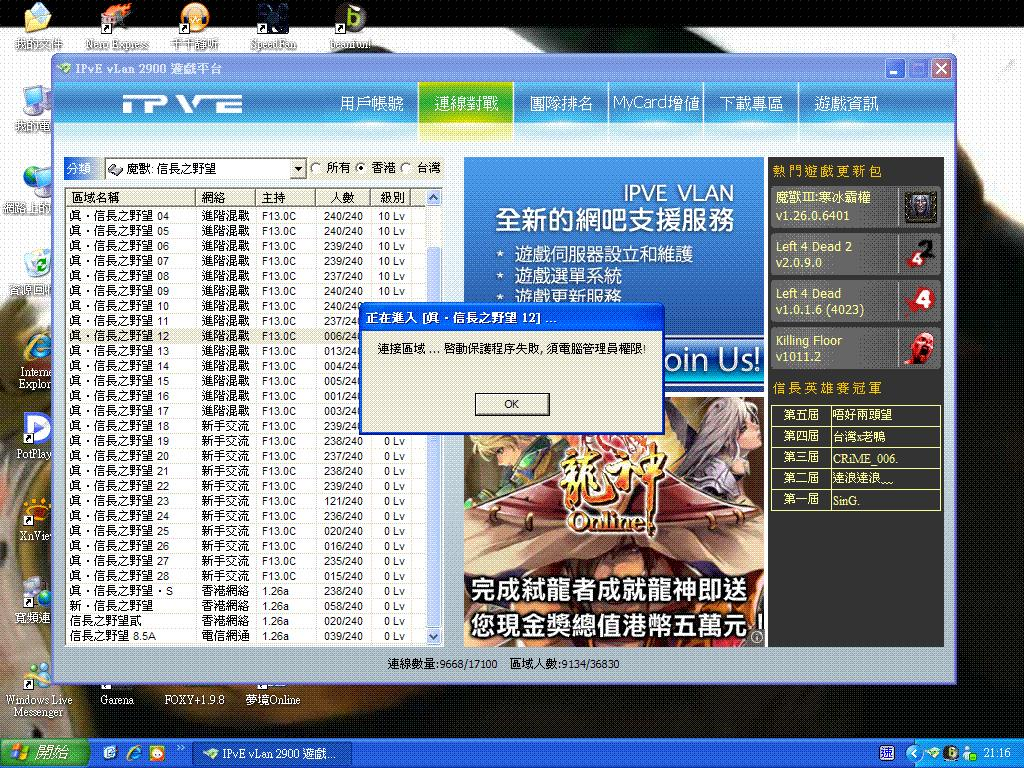The width and height of the screenshot is (1024, 768).
Task: Launch Nero Express from the desktop
Action: 117,26
